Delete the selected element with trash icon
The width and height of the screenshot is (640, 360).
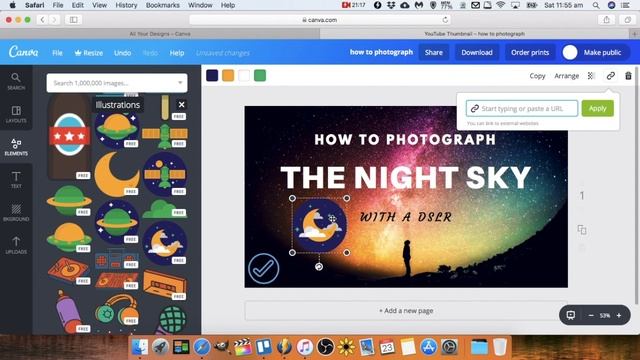628,76
